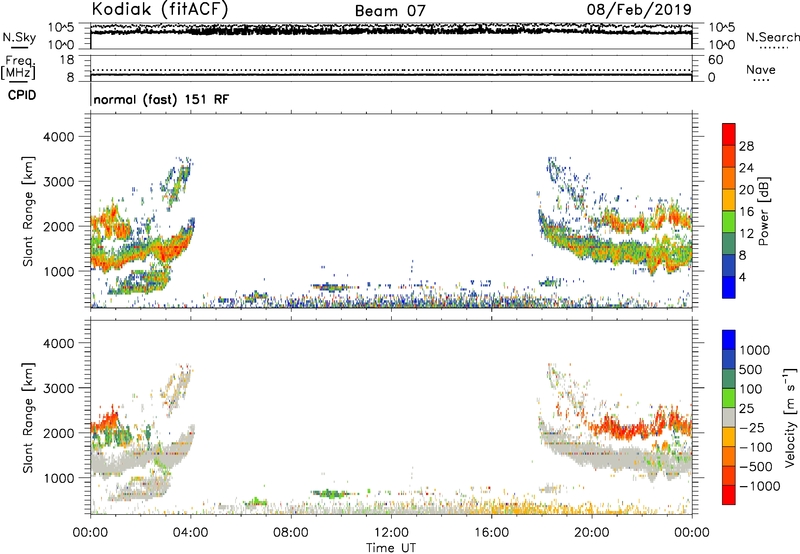
Task: Click the green velocity echo patch near 09:30 UT
Action: coord(331,493)
